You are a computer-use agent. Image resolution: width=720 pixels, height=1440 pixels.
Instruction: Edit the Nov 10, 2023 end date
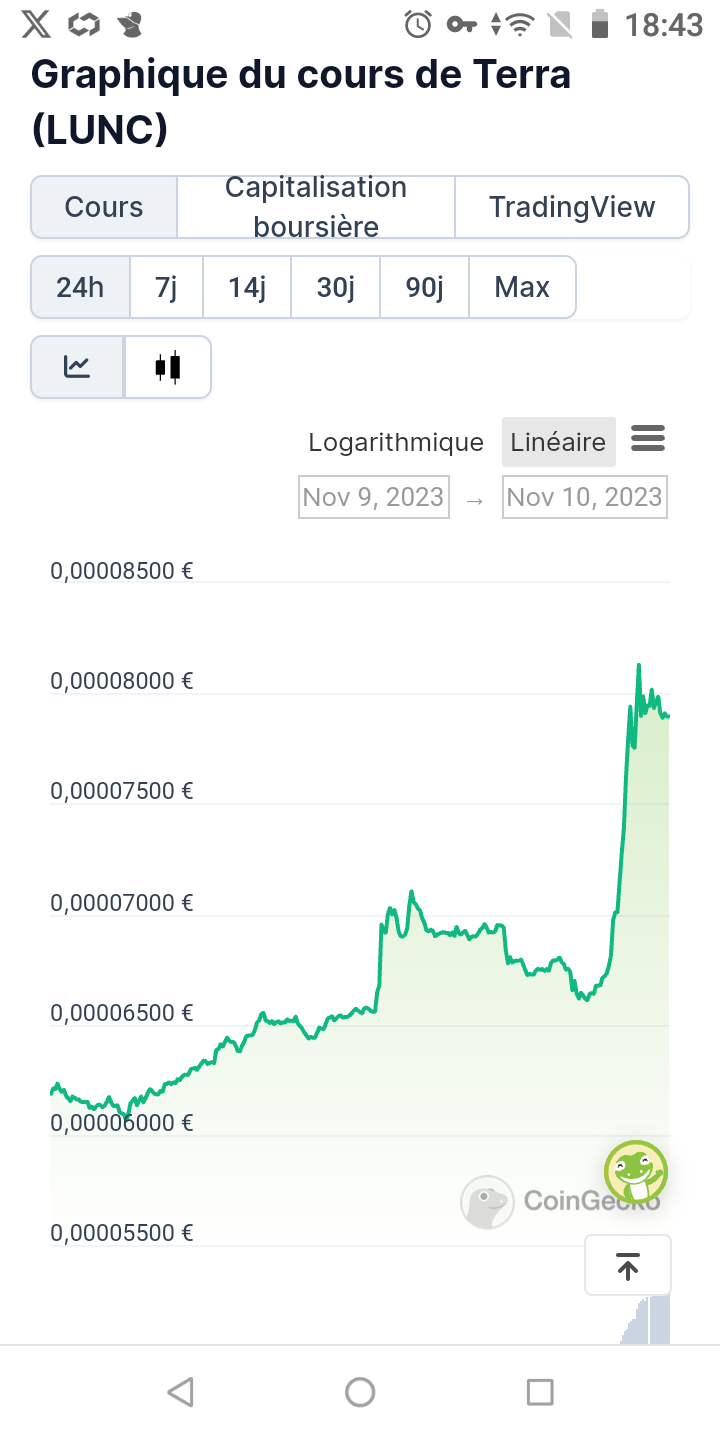pos(585,497)
